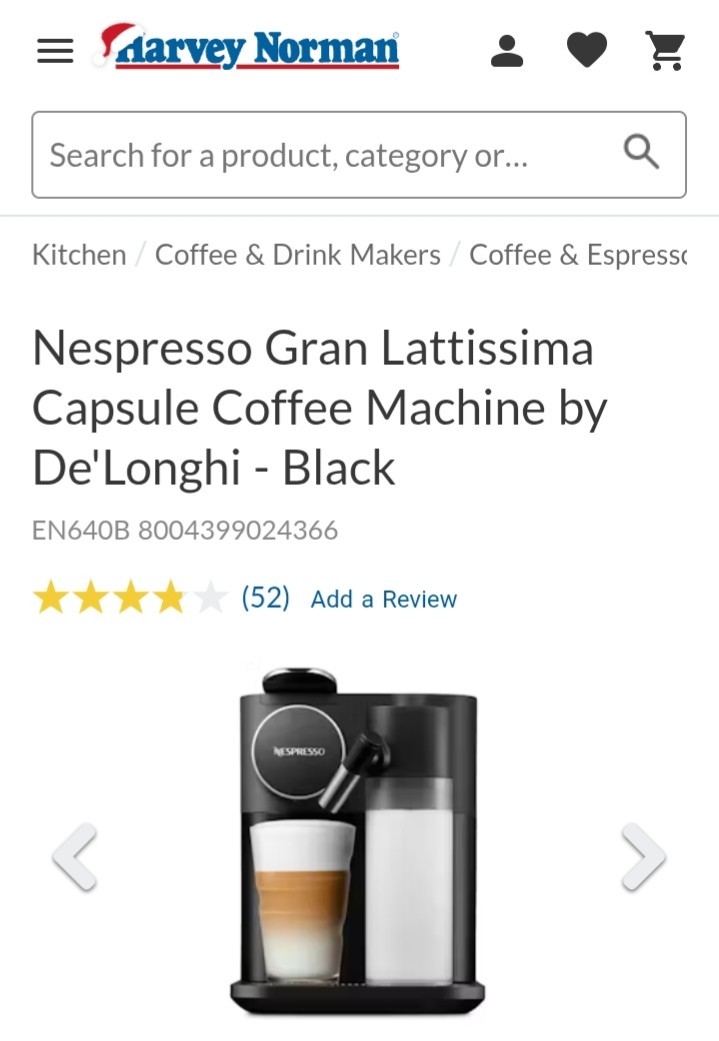Click the EN640B model number text
The height and width of the screenshot is (1041, 719).
[x=80, y=530]
